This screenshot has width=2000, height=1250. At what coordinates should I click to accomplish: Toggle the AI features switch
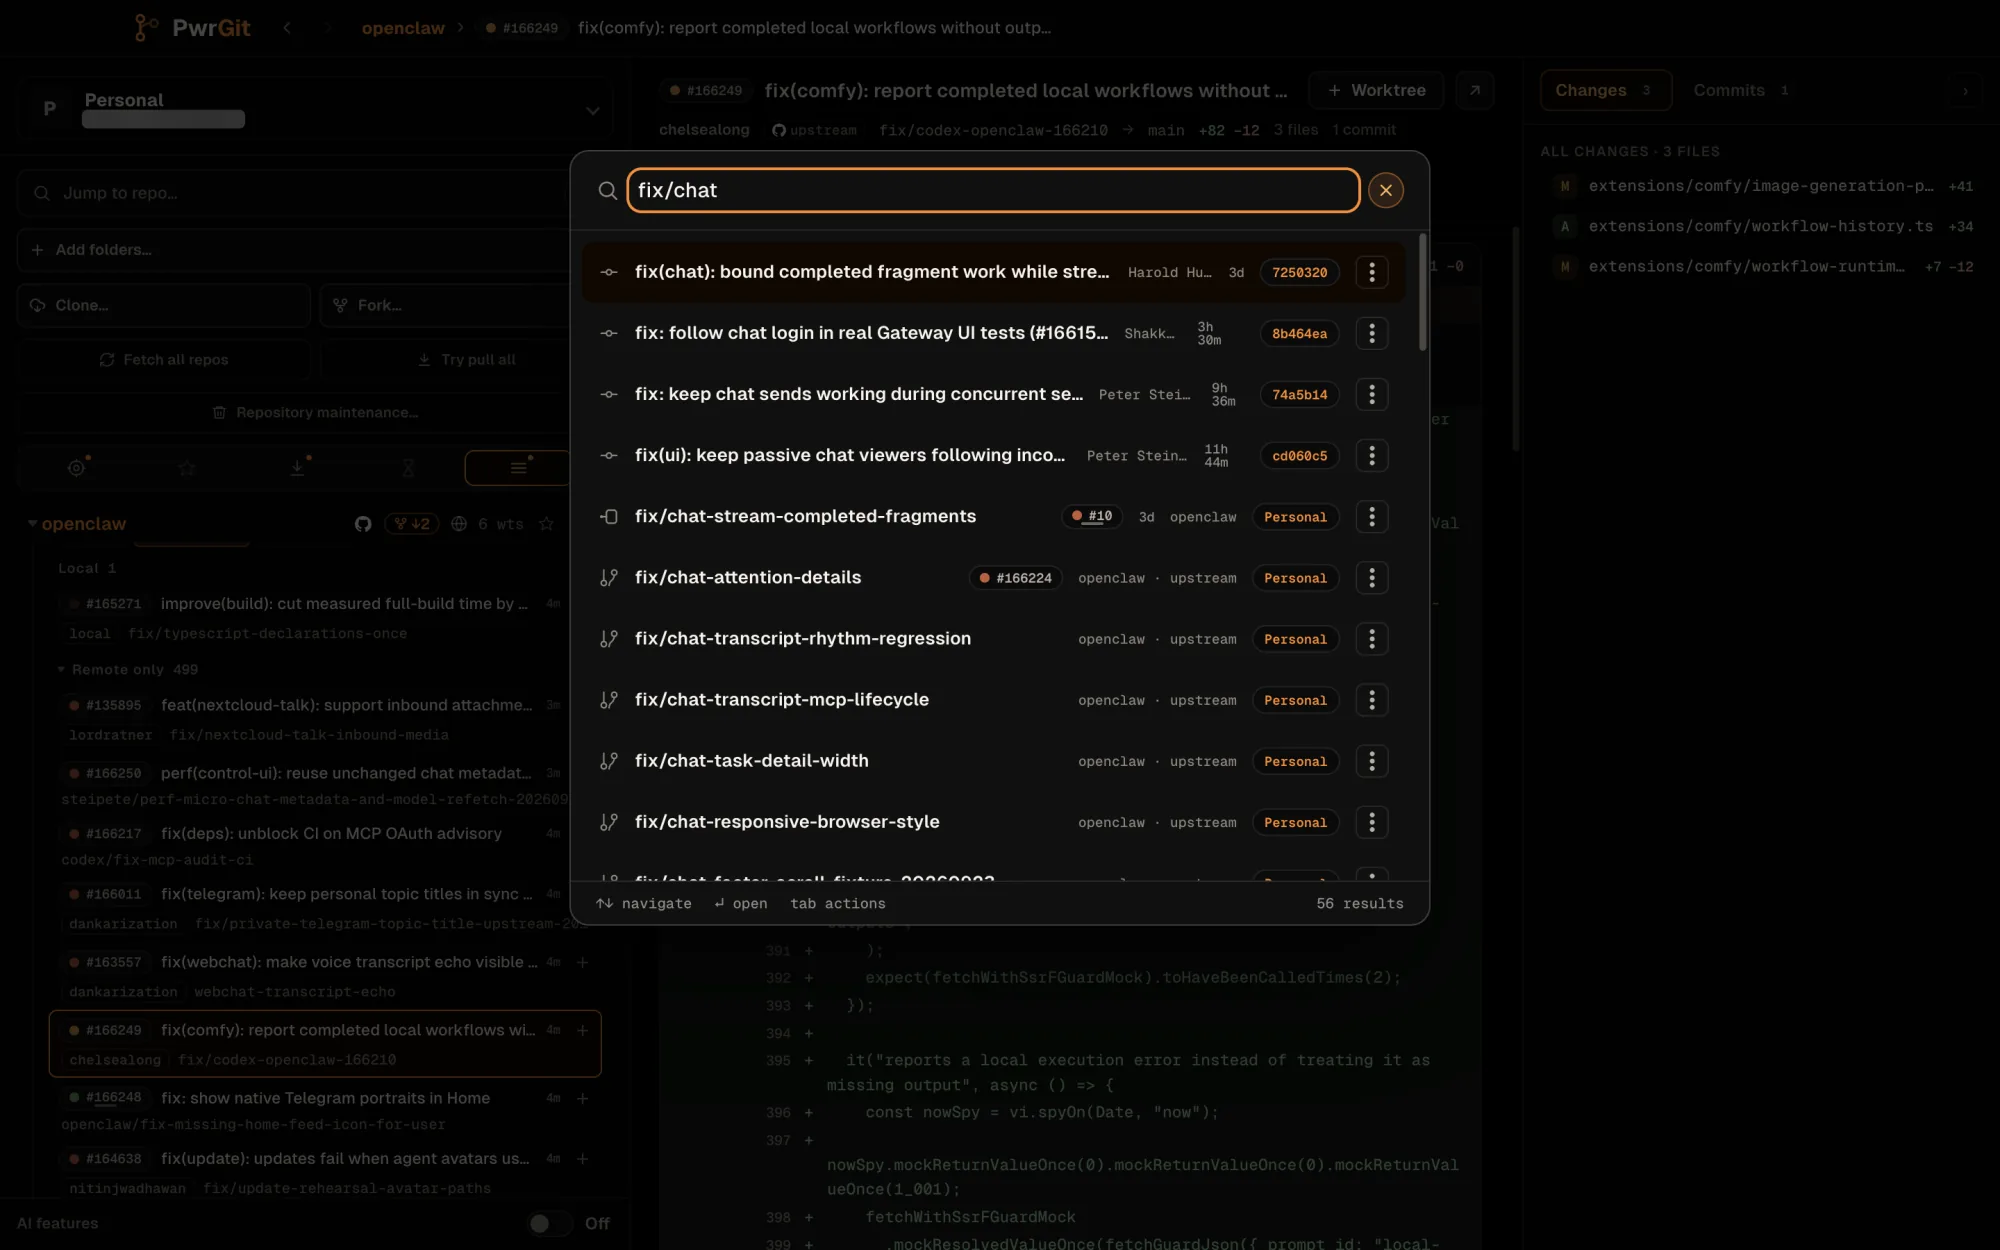coord(549,1223)
